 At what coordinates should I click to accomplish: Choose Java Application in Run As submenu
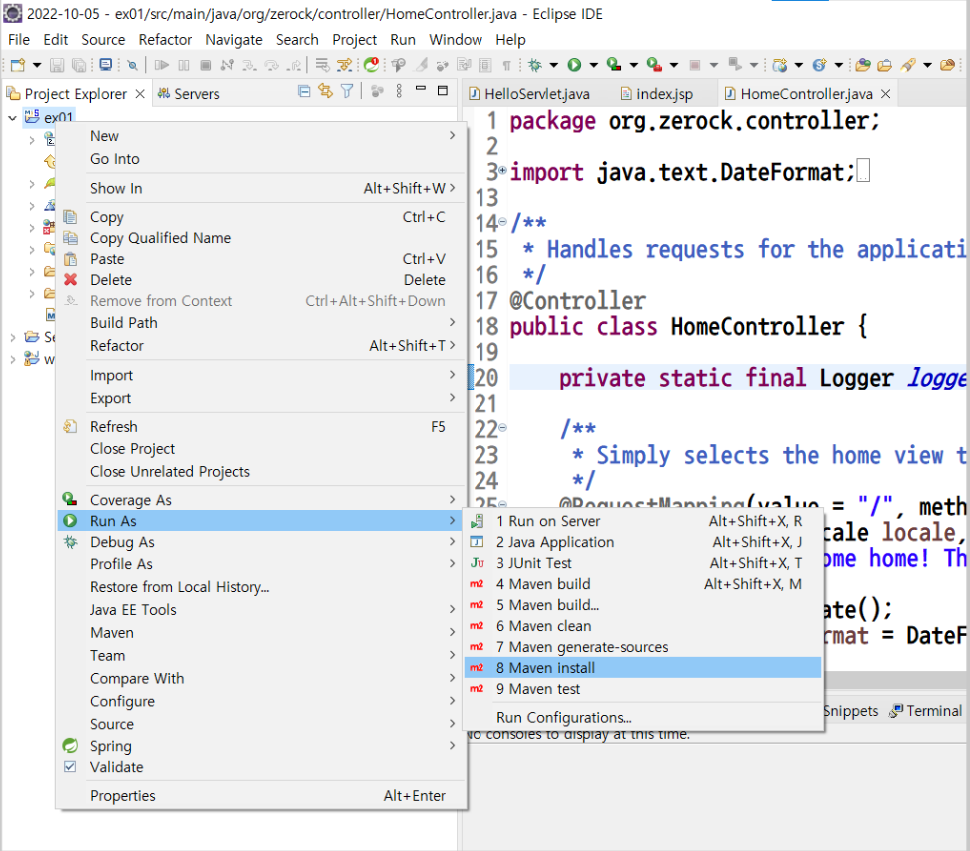pos(643,542)
